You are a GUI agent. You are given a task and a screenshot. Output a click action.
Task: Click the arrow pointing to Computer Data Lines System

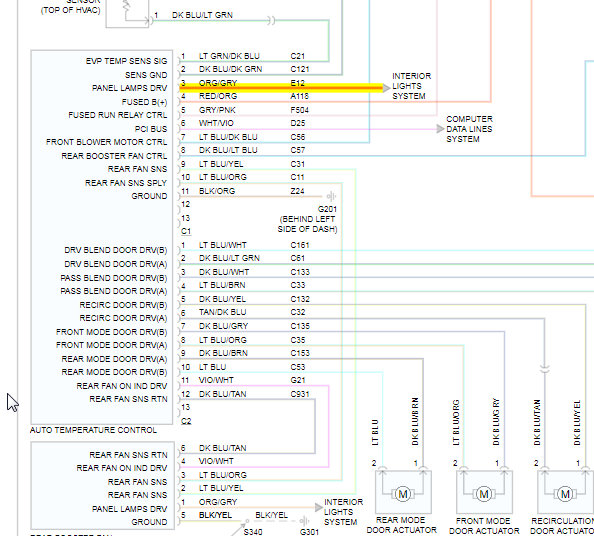coord(440,129)
